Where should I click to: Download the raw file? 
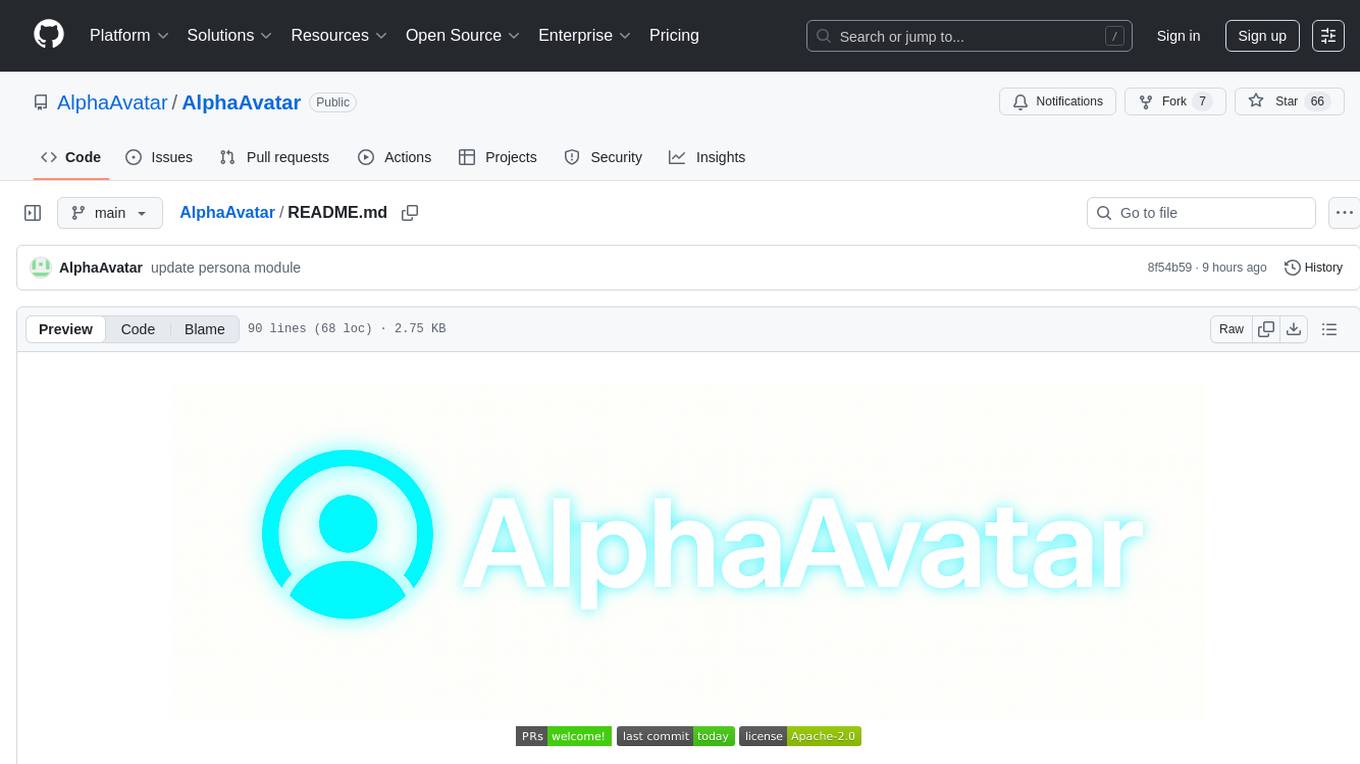[1294, 329]
